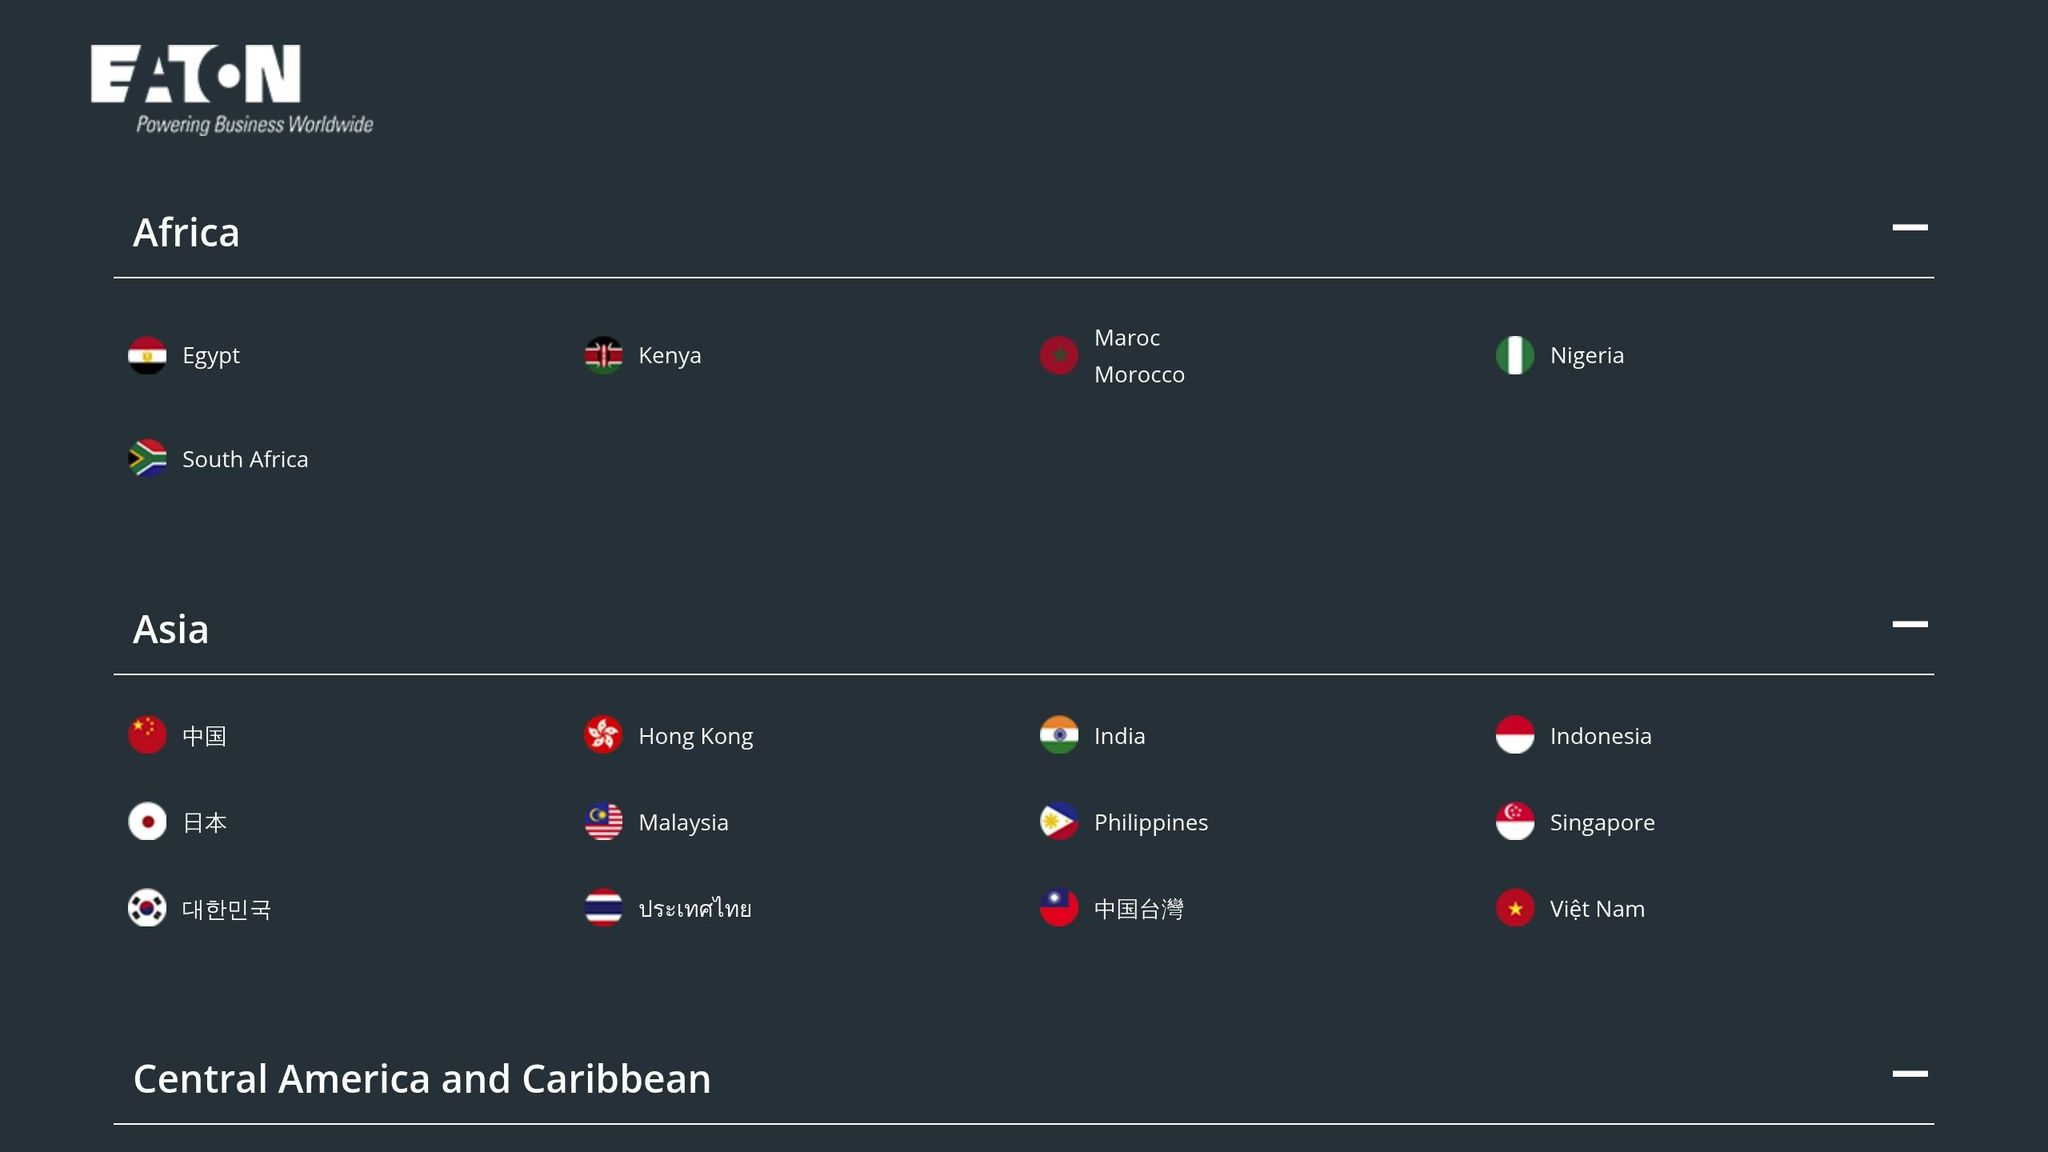Select the India flag icon
The height and width of the screenshot is (1152, 2048).
pos(1059,736)
